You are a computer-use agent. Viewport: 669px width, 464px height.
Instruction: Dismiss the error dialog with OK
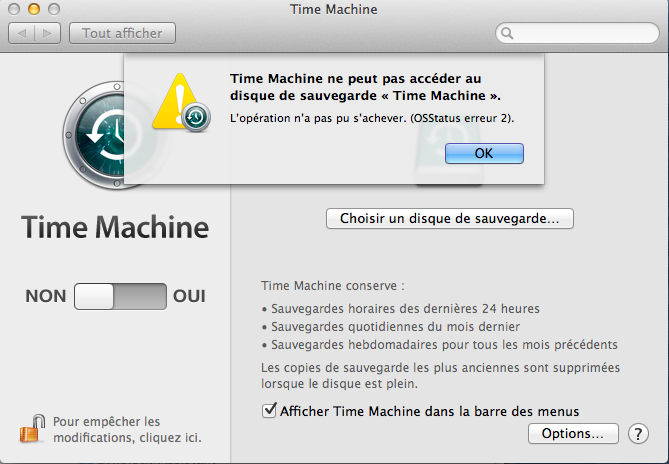click(x=484, y=154)
